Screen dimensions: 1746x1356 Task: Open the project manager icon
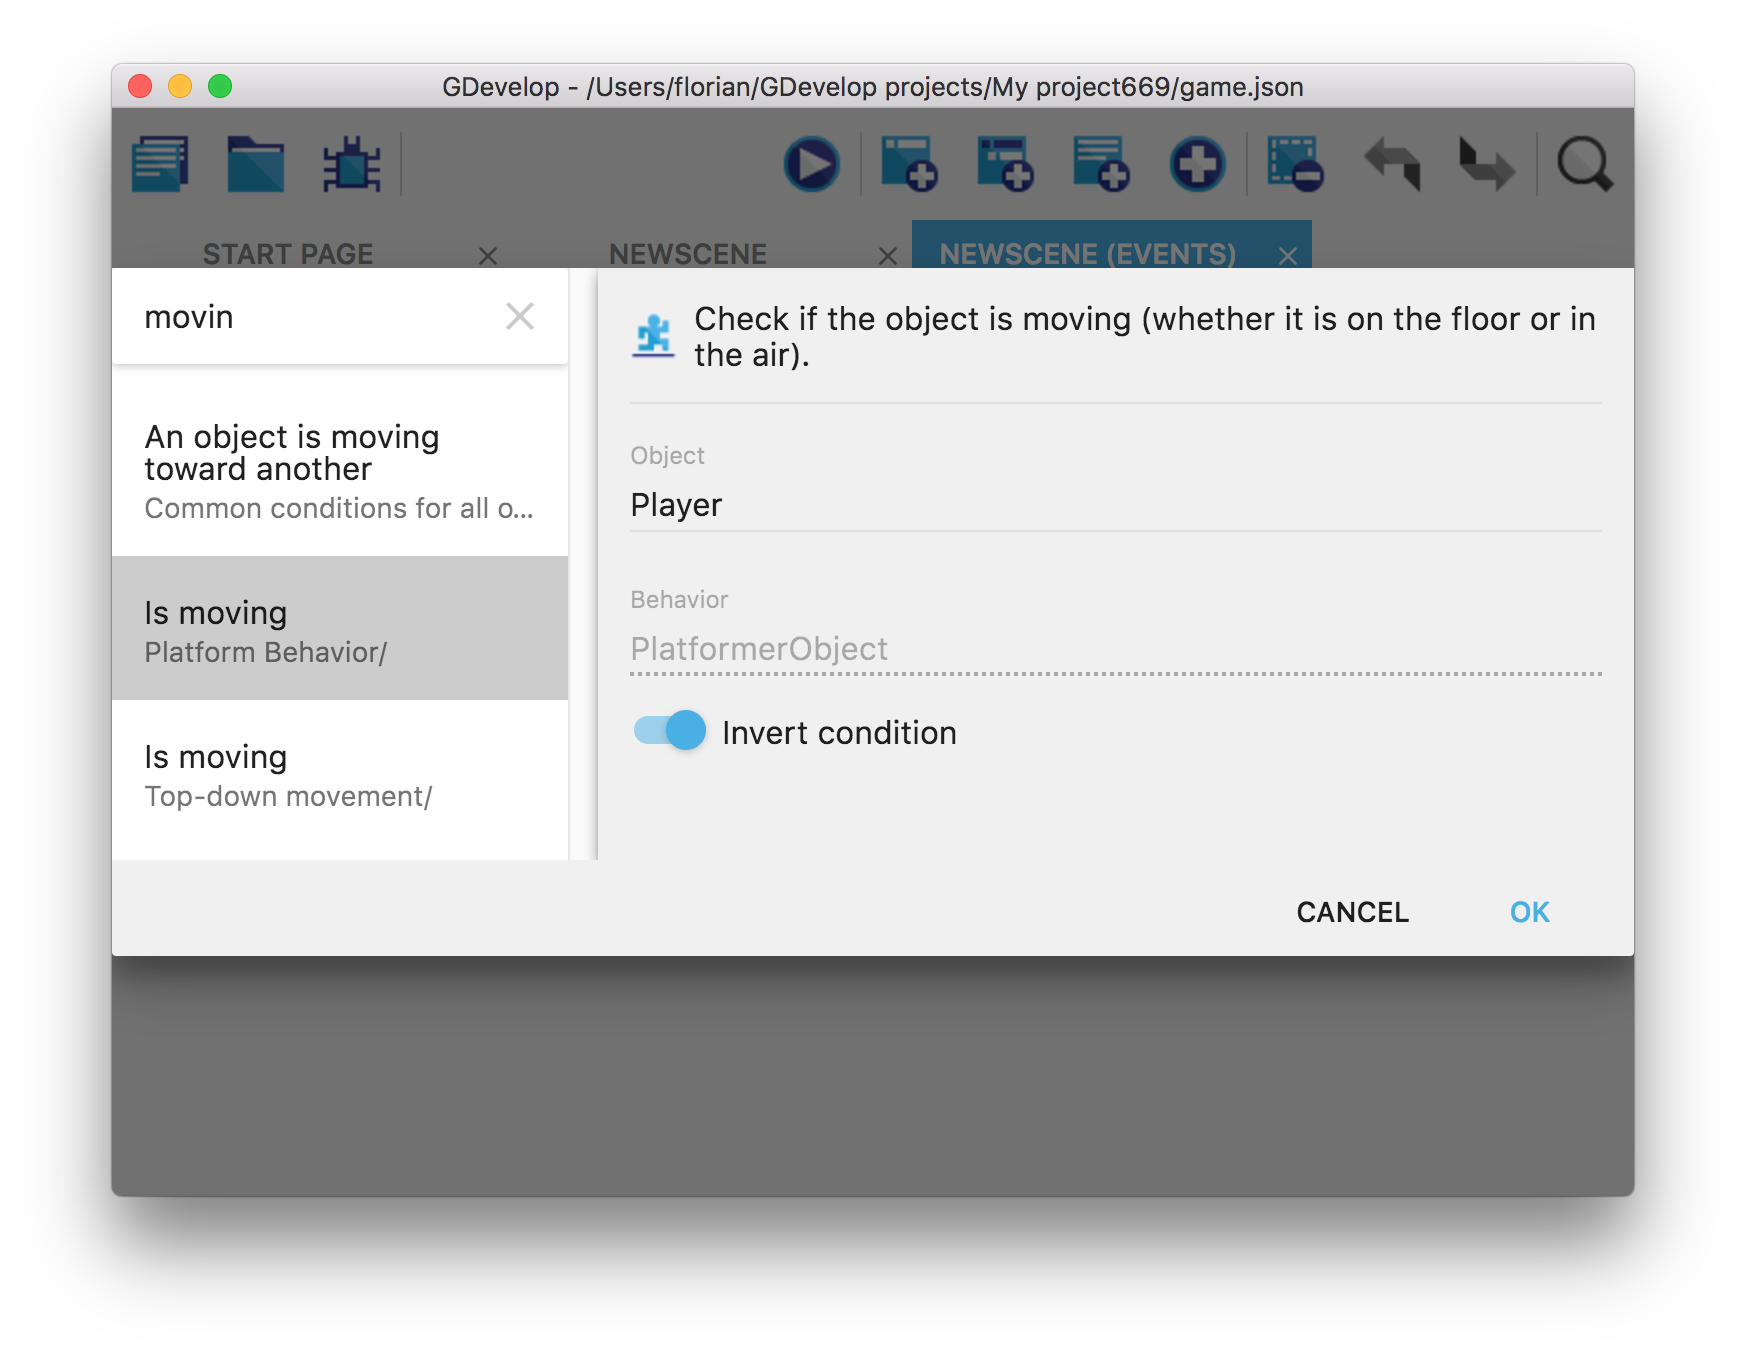coord(160,164)
